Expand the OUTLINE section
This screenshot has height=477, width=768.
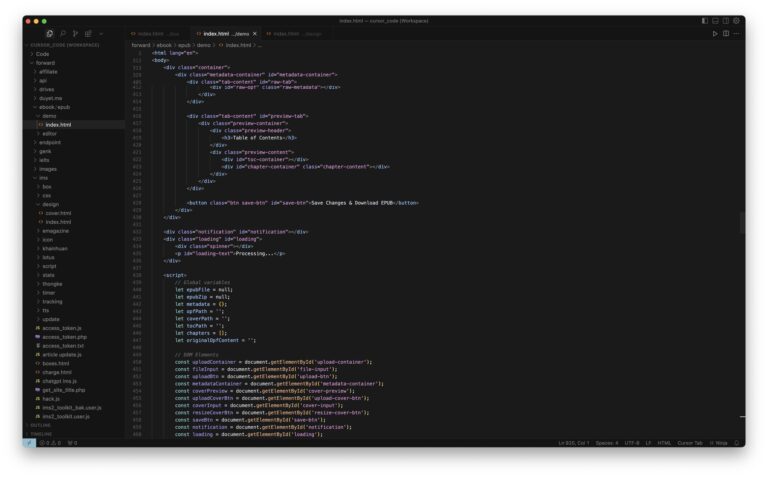[x=41, y=426]
